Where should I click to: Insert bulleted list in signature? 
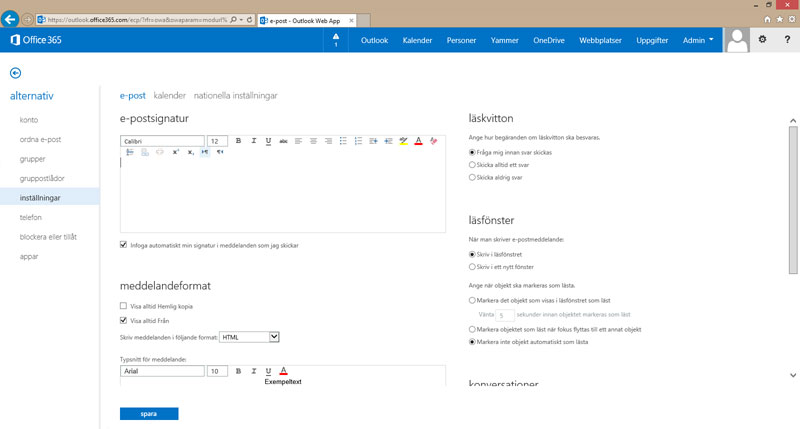[x=343, y=141]
